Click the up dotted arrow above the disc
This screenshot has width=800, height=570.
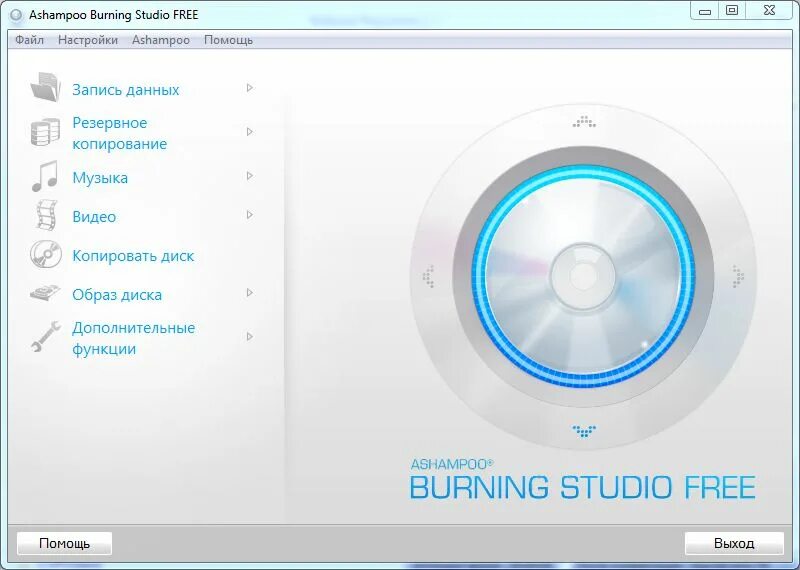point(584,122)
